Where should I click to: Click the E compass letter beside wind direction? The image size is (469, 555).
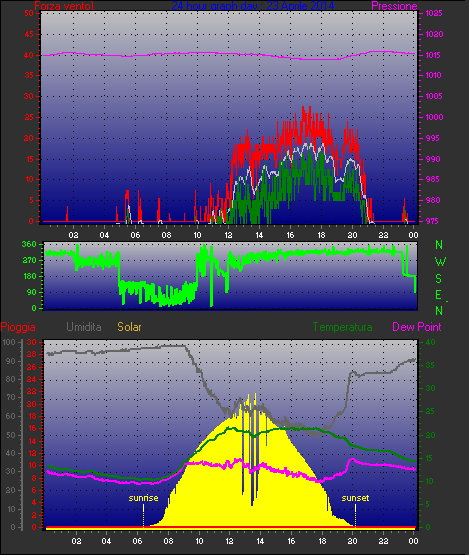(439, 295)
